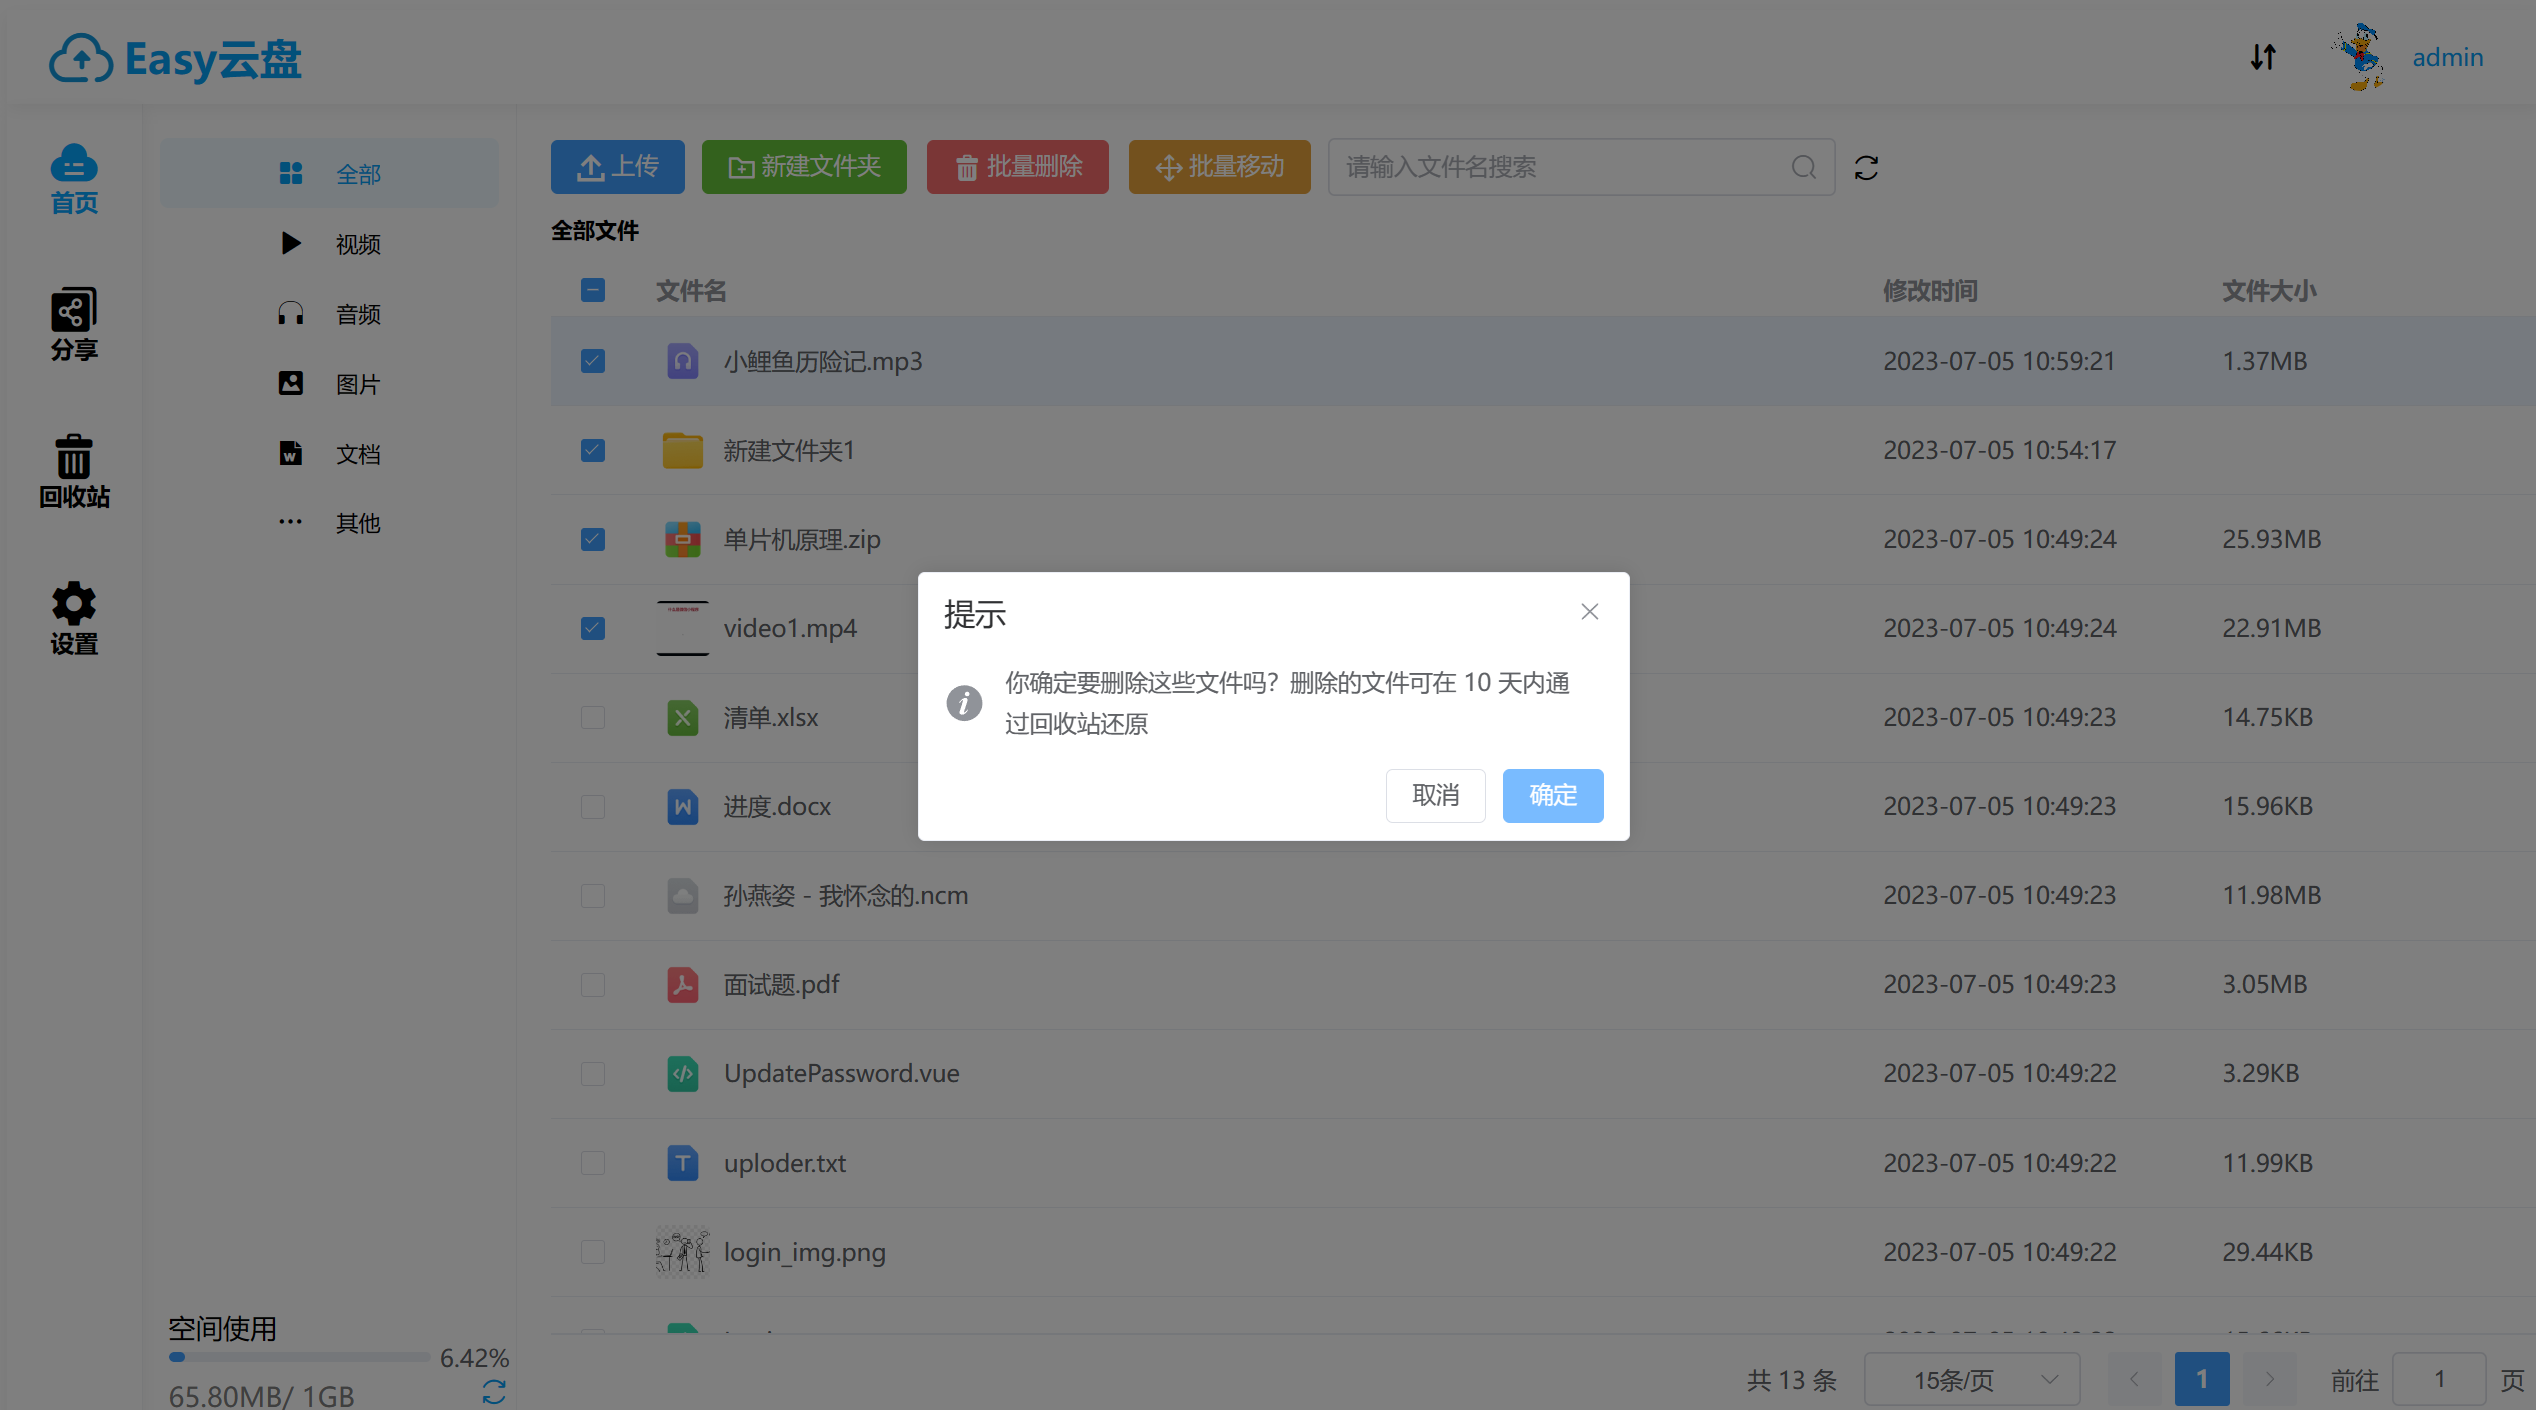Click the 确定 button in the dialog
This screenshot has width=2536, height=1410.
(x=1552, y=795)
